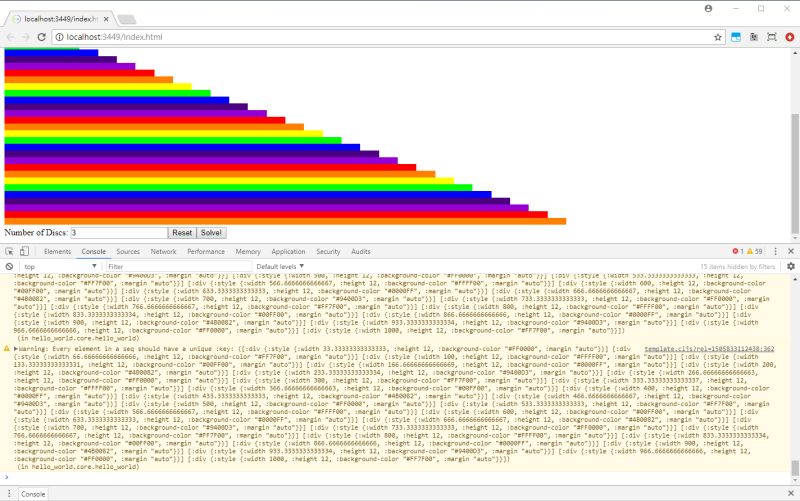View site information icon in the address bar

coord(59,37)
